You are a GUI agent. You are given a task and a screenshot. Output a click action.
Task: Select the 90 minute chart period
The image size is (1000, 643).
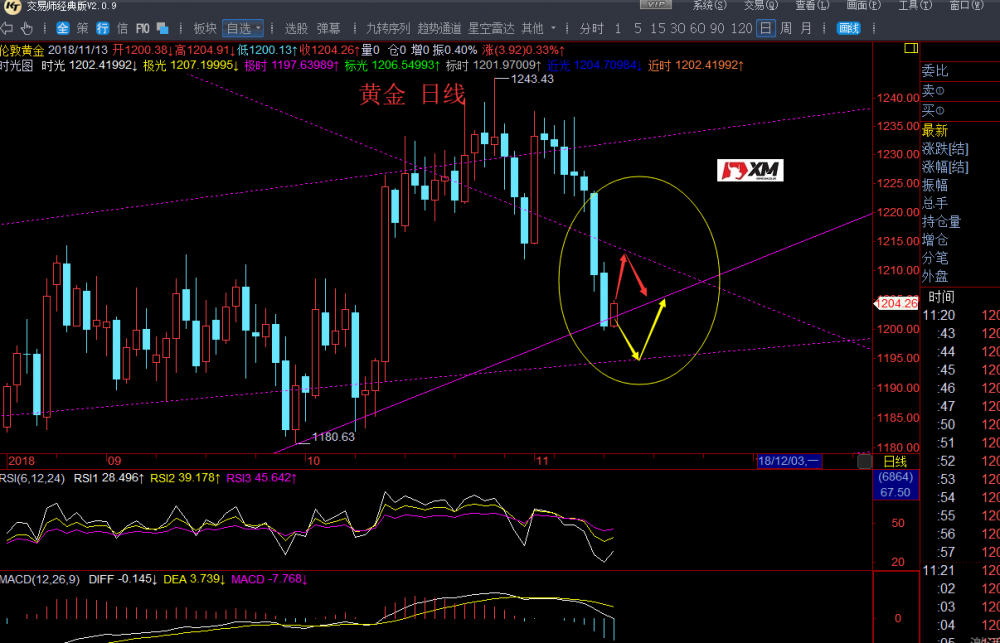(x=717, y=28)
